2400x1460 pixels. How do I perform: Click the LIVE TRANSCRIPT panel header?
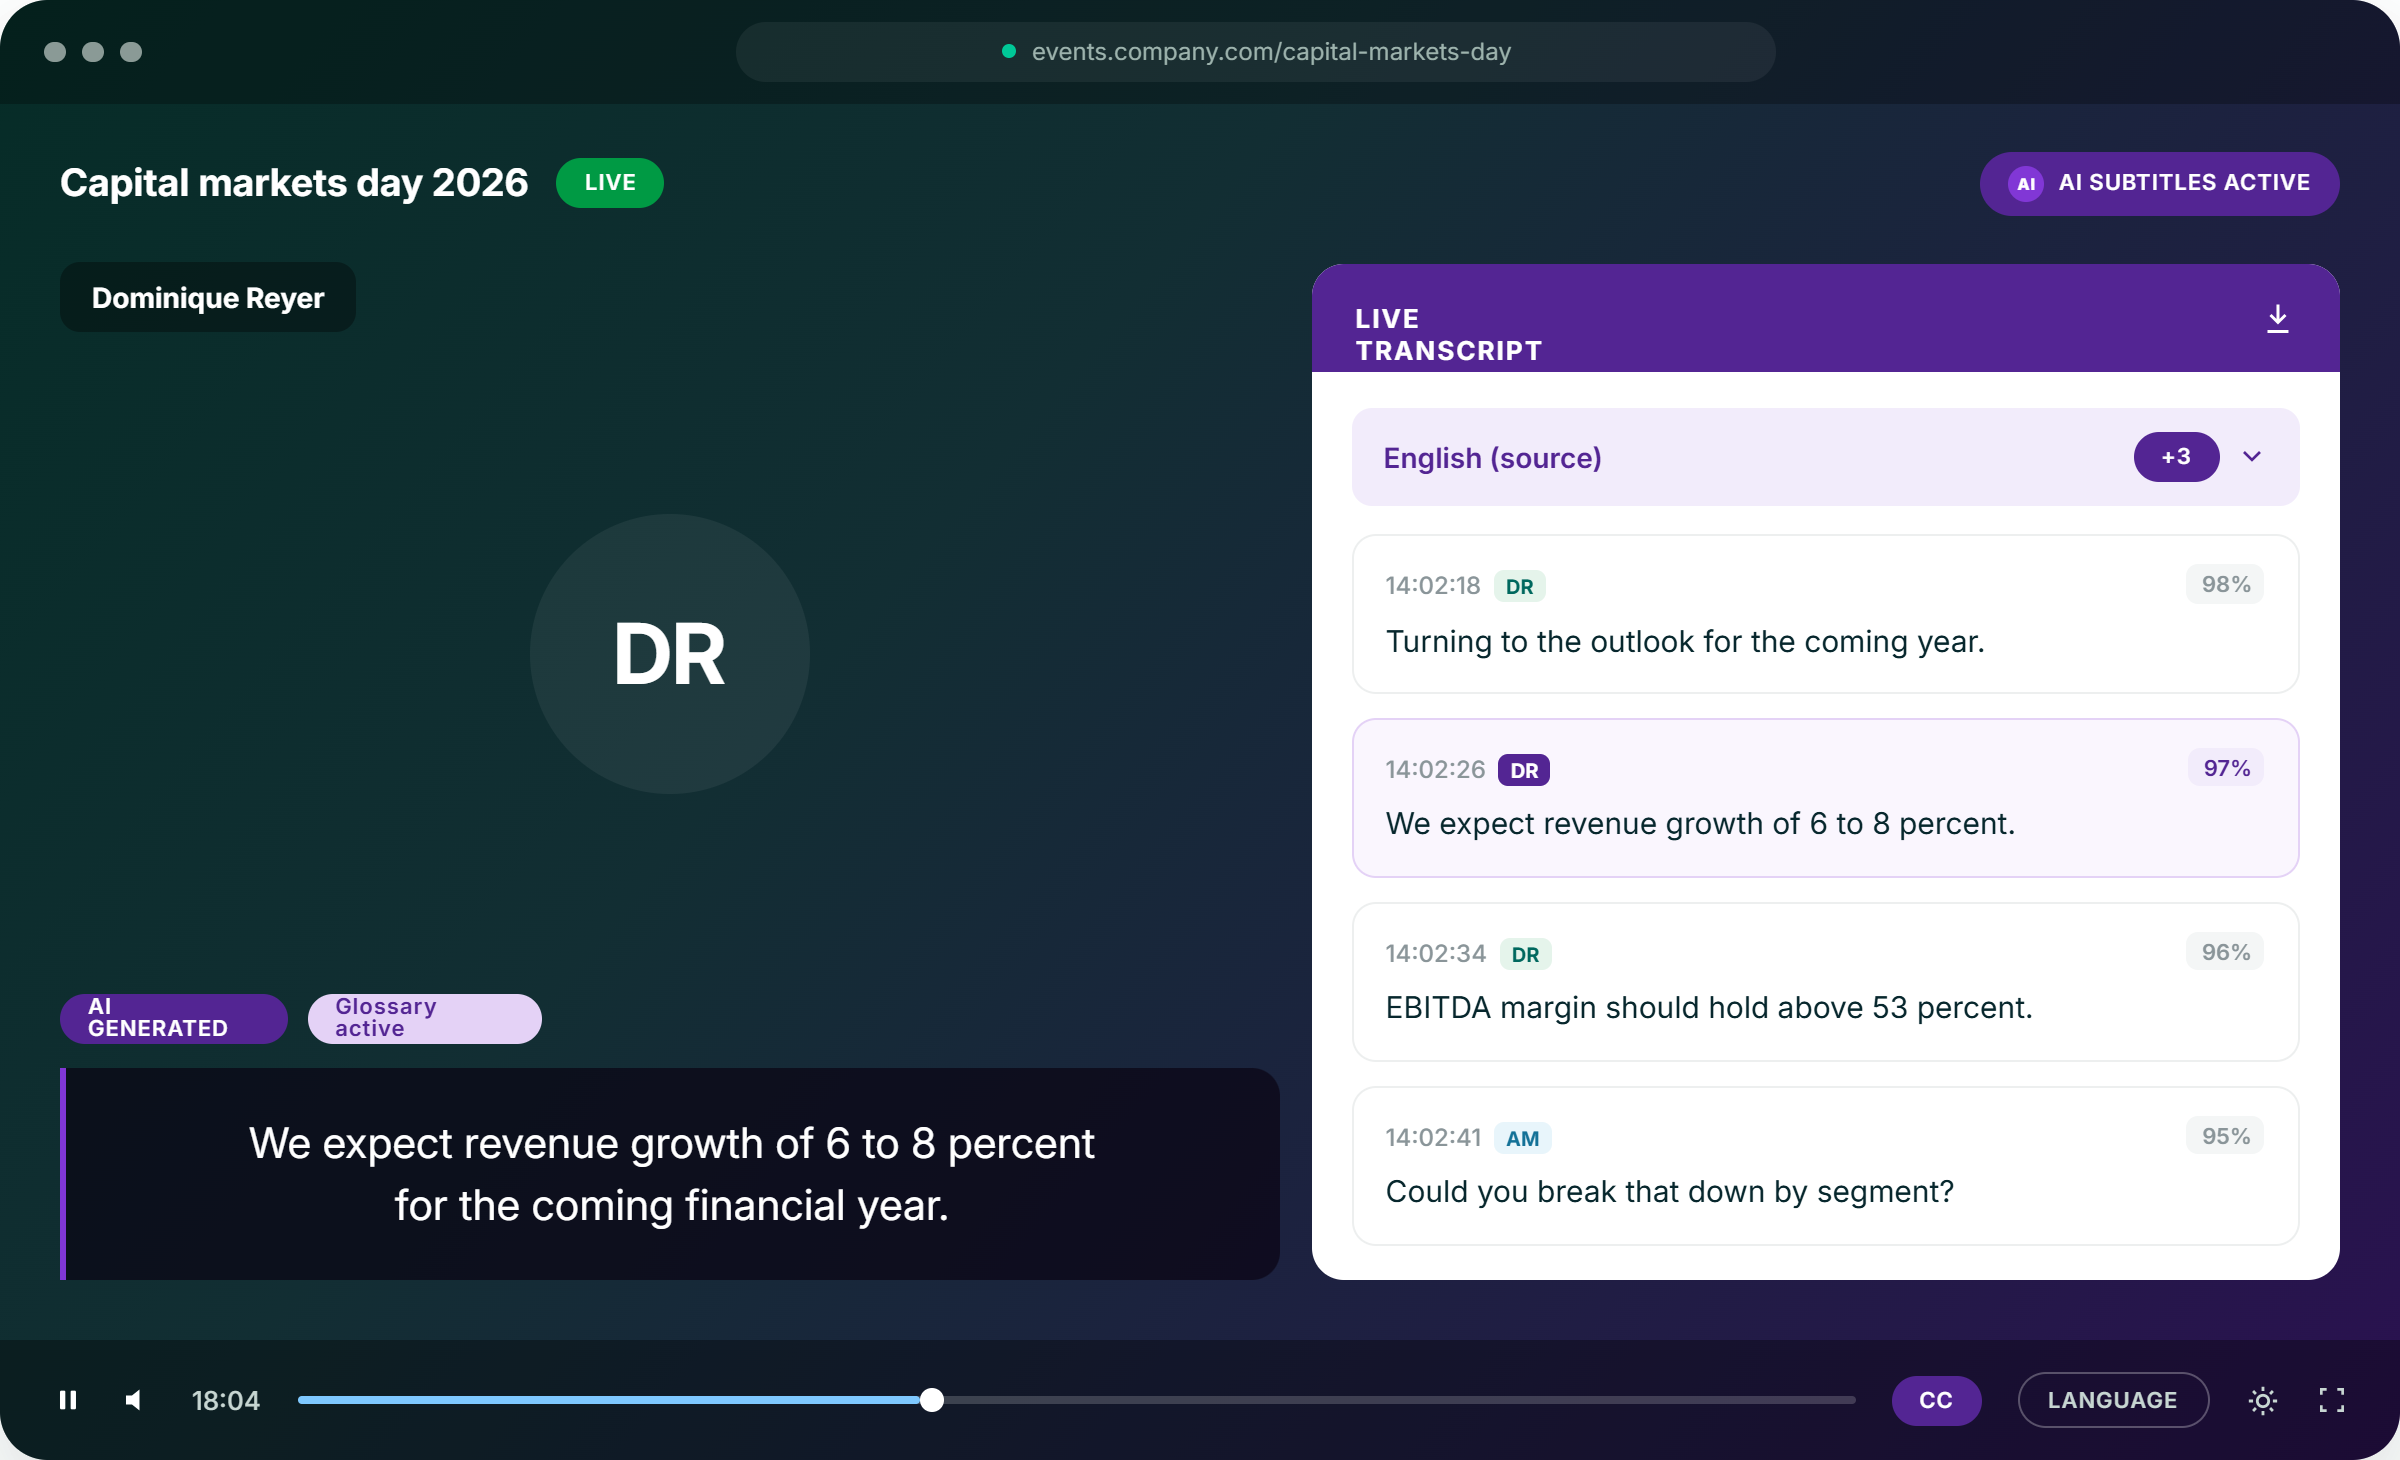pos(1825,319)
